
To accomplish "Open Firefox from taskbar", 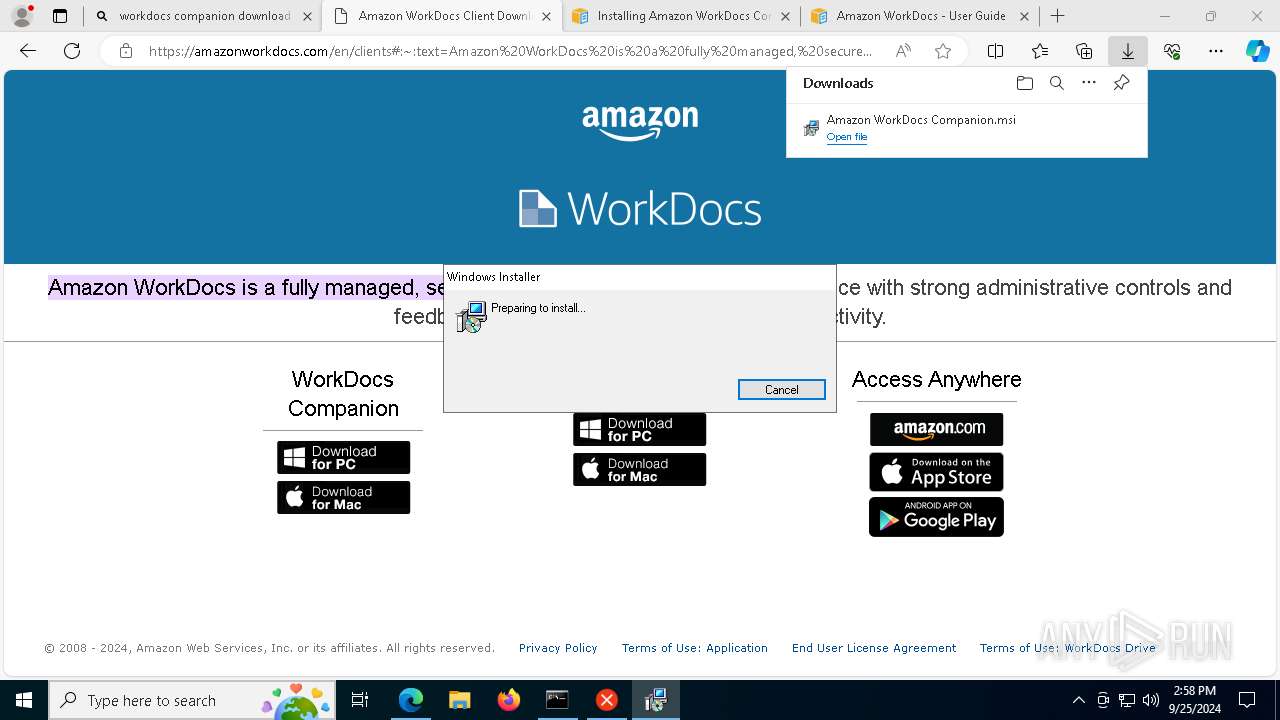I will (508, 700).
